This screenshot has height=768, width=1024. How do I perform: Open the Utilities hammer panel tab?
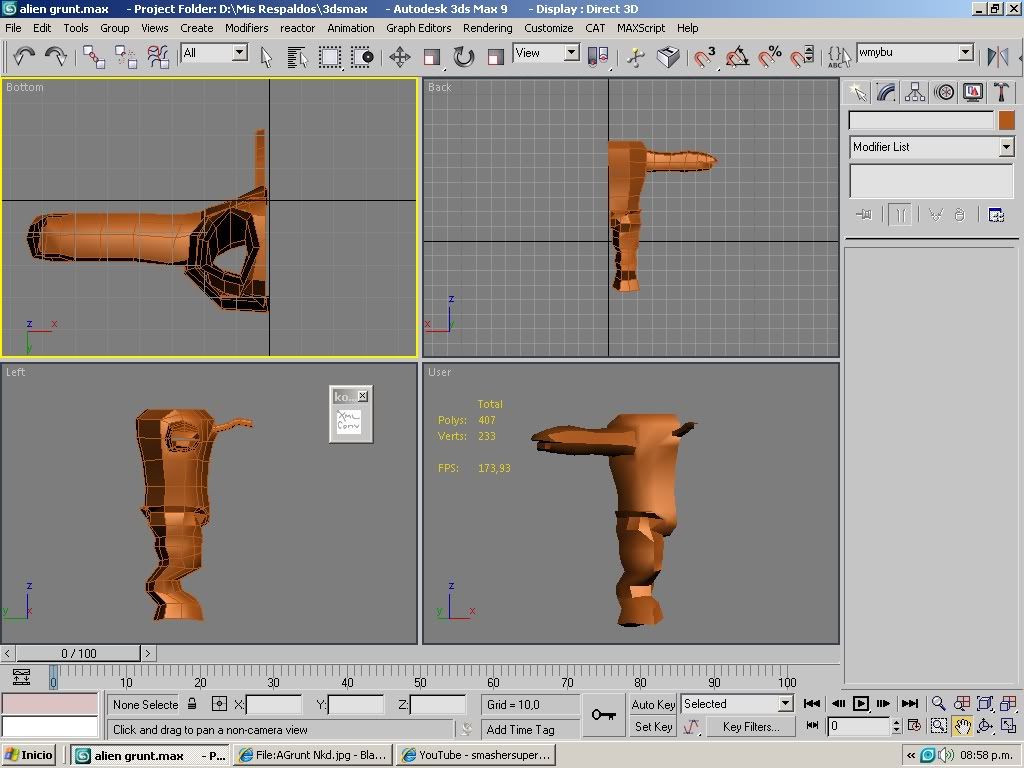pyautogui.click(x=1001, y=92)
